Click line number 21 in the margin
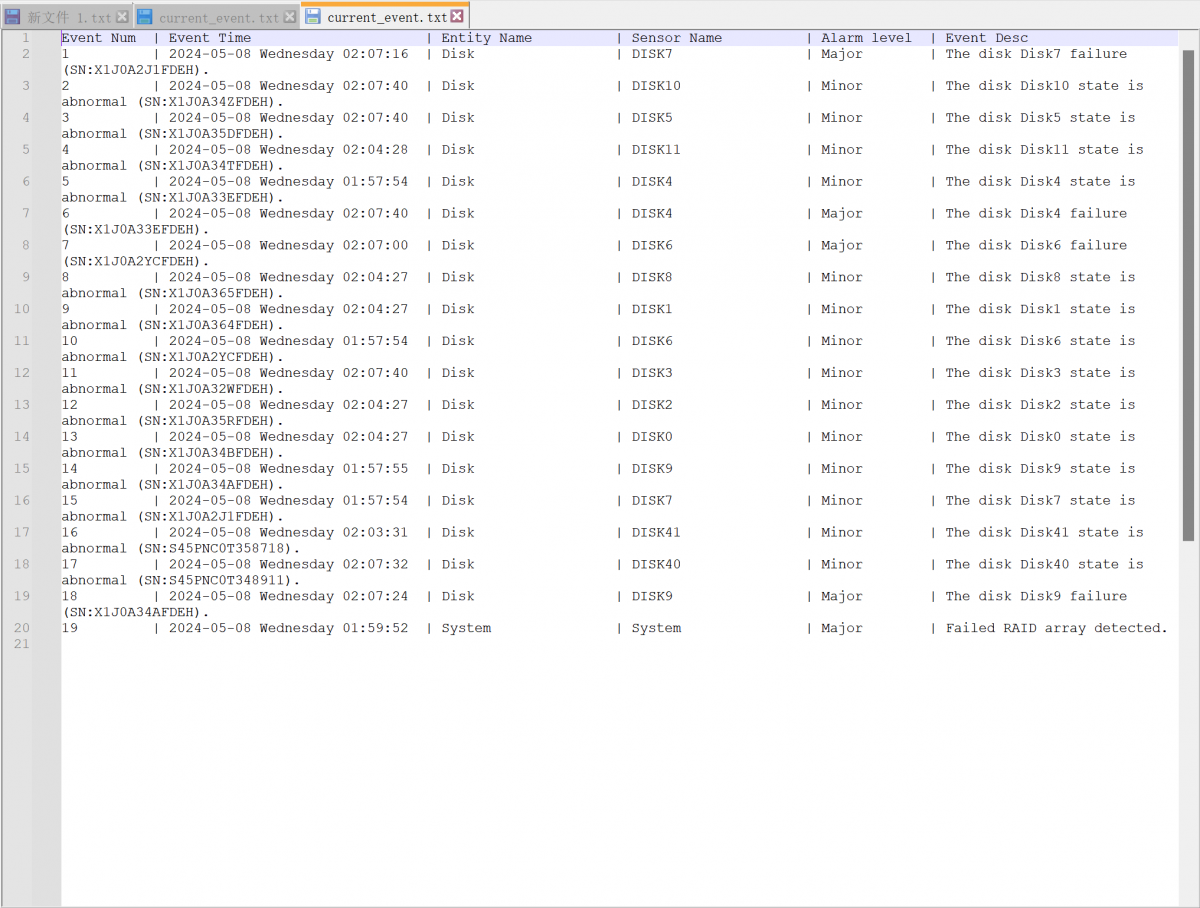The height and width of the screenshot is (908, 1200). point(22,644)
